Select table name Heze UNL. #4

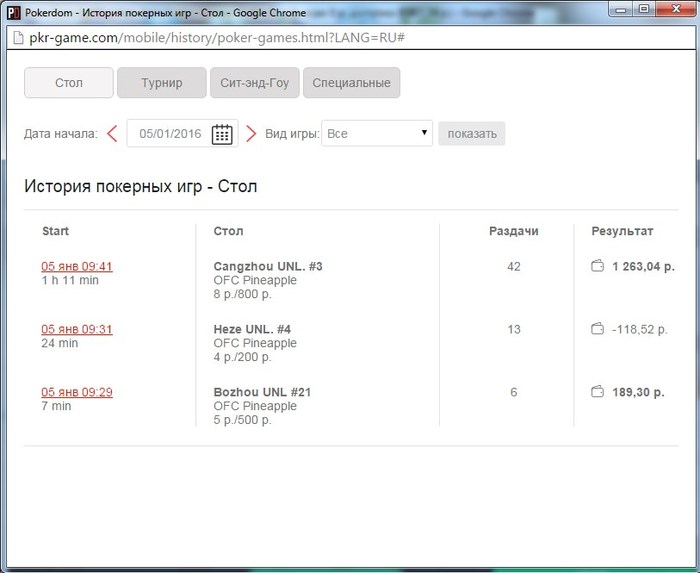click(x=252, y=329)
